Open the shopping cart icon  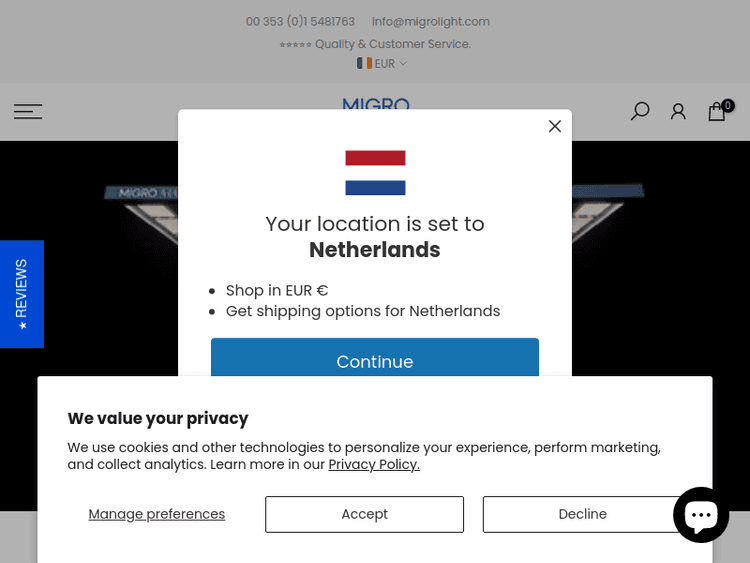(716, 112)
